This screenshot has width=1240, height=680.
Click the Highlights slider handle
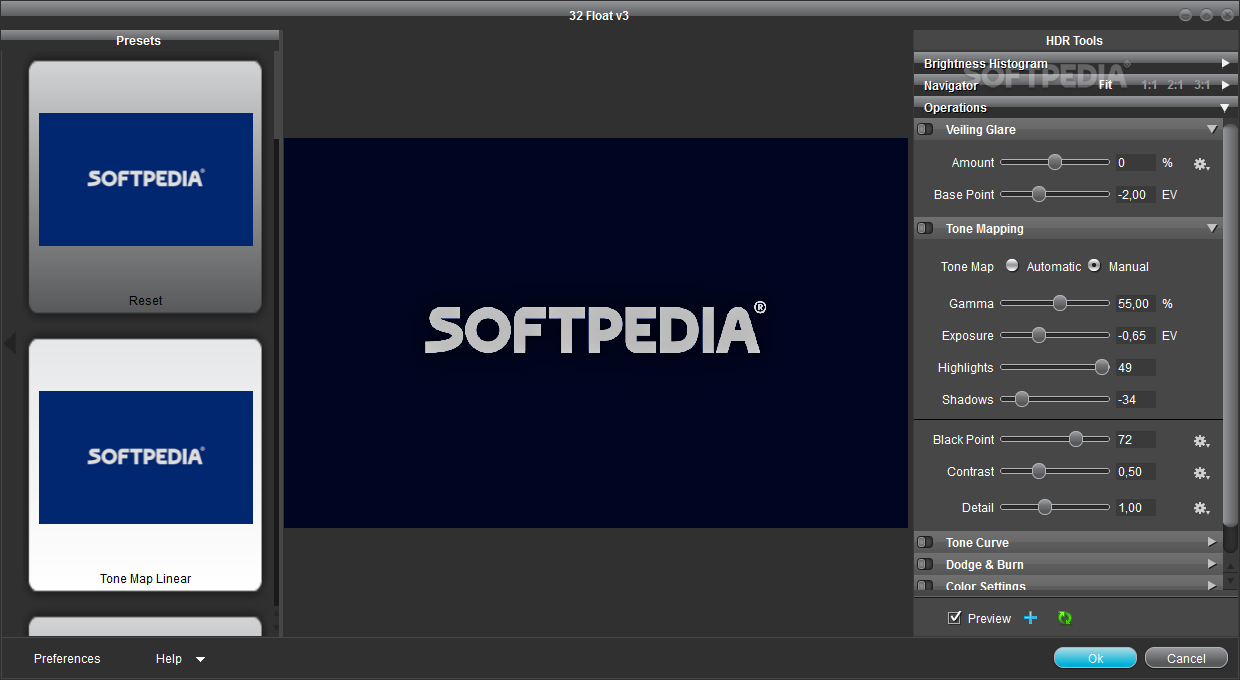click(x=1102, y=367)
